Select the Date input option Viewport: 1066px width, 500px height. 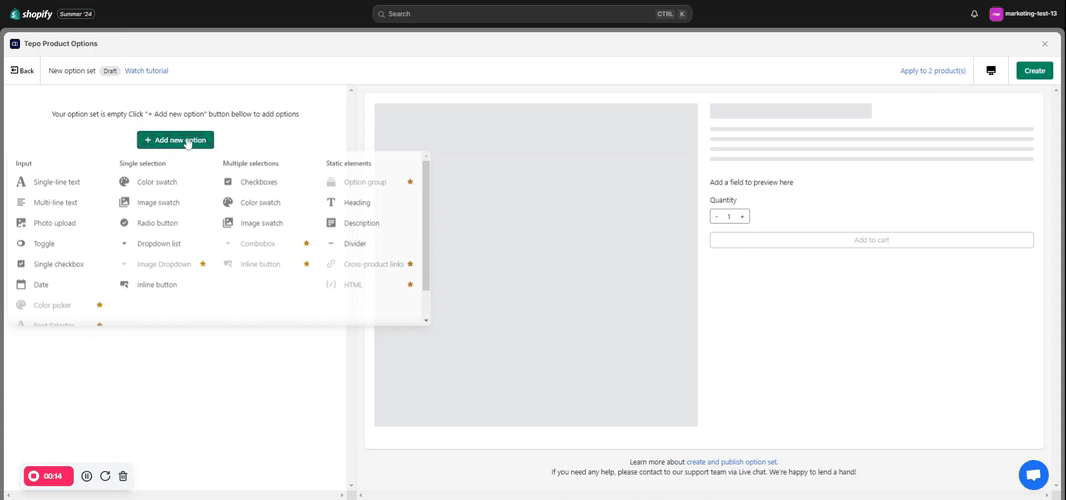(33, 284)
